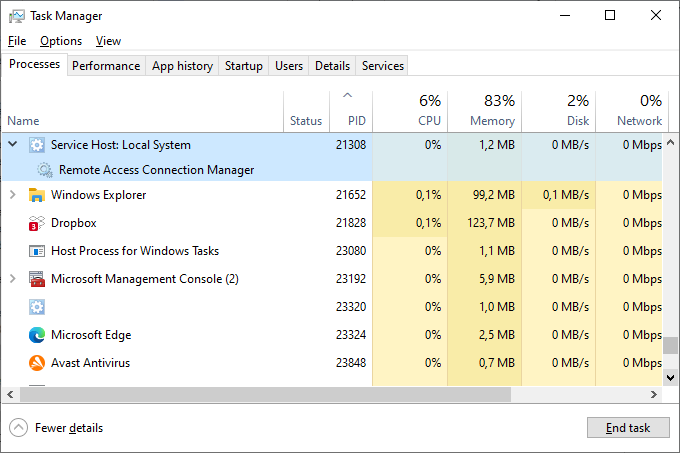The width and height of the screenshot is (680, 453).
Task: Click the Remote Access Connection Manager service icon
Action: point(45,170)
